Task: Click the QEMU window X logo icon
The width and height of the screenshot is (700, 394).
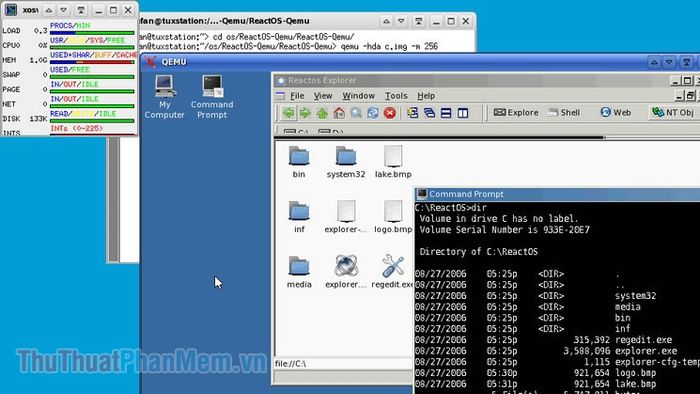Action: coord(151,62)
